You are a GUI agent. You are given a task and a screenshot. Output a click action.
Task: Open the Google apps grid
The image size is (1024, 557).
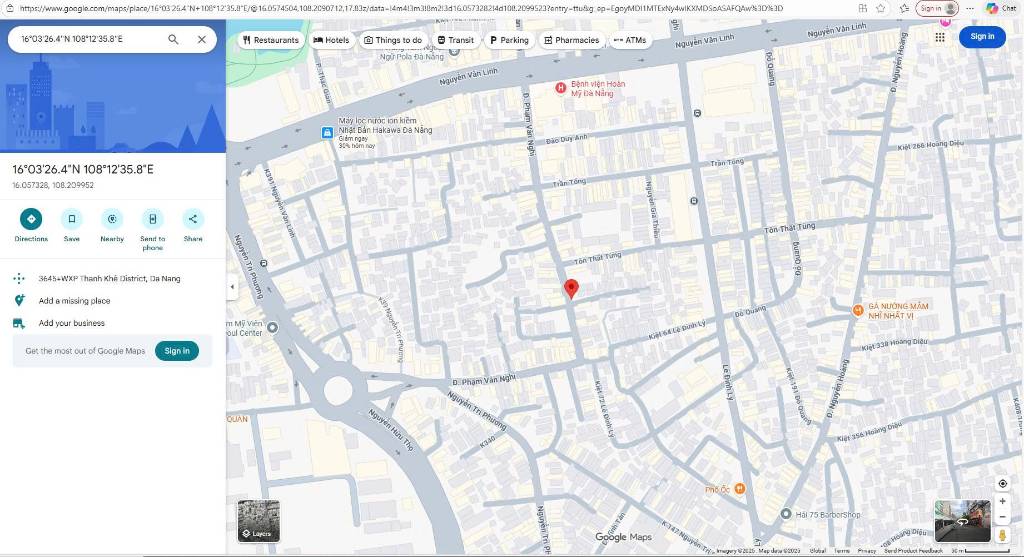coord(940,37)
